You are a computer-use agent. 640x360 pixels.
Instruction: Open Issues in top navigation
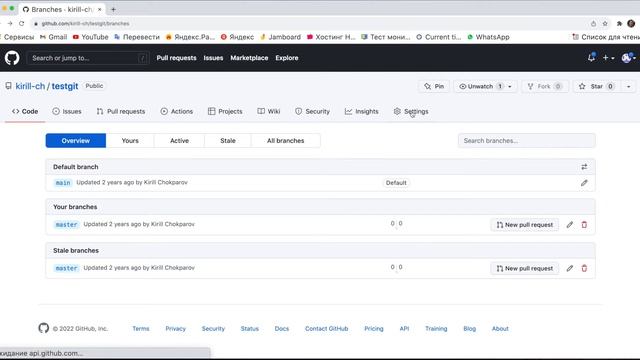[213, 58]
